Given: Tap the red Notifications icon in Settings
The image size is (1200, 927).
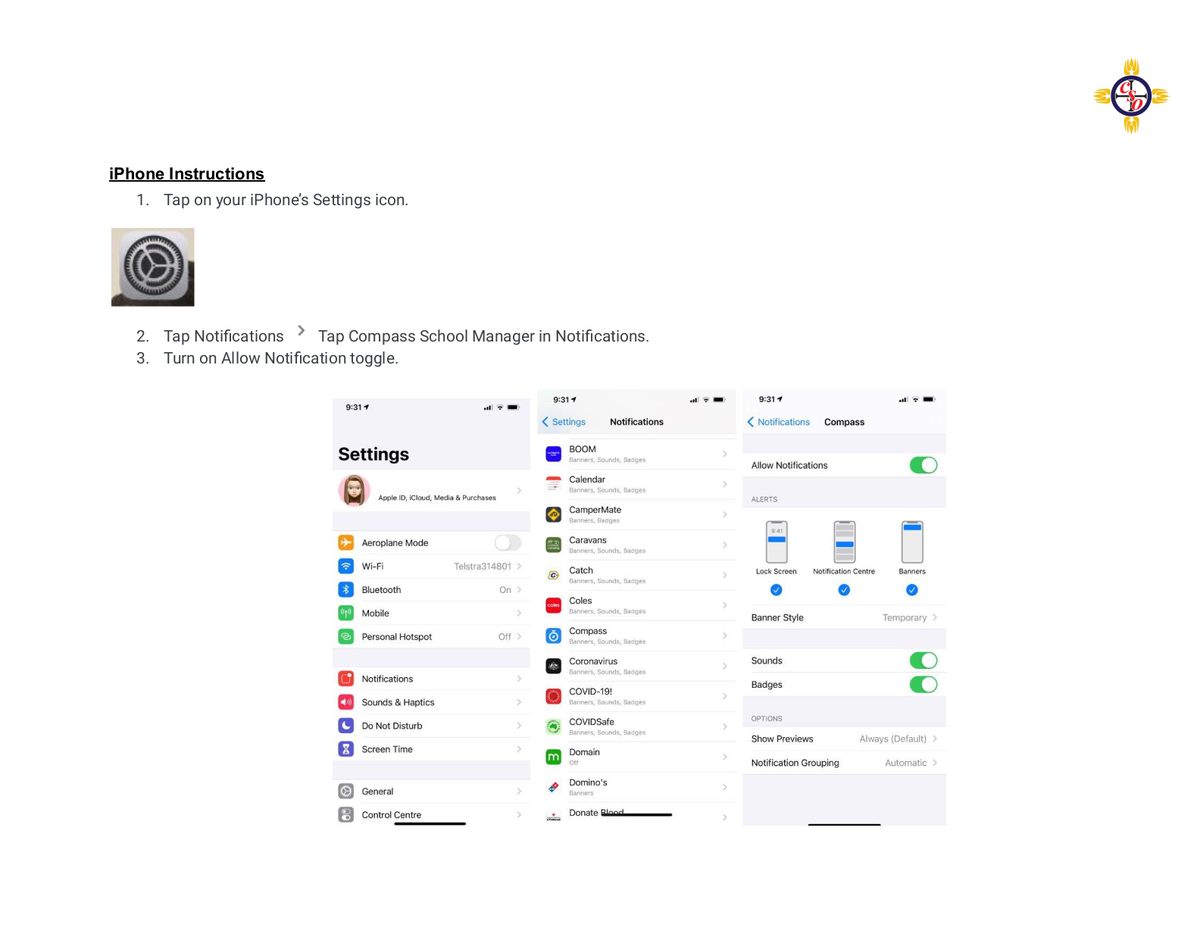Looking at the screenshot, I should click(346, 678).
